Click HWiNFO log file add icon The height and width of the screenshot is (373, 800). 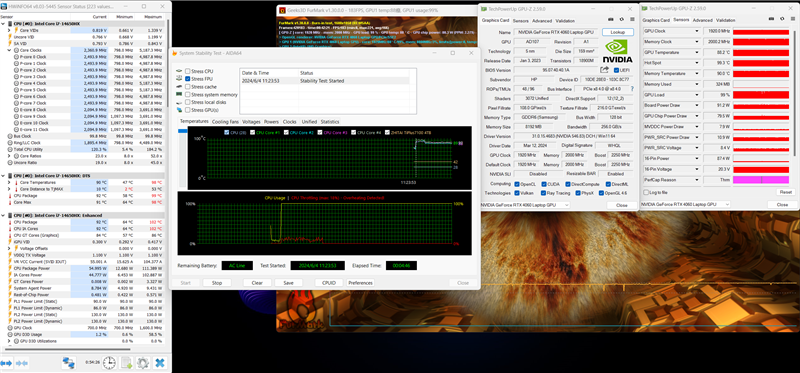click(126, 363)
